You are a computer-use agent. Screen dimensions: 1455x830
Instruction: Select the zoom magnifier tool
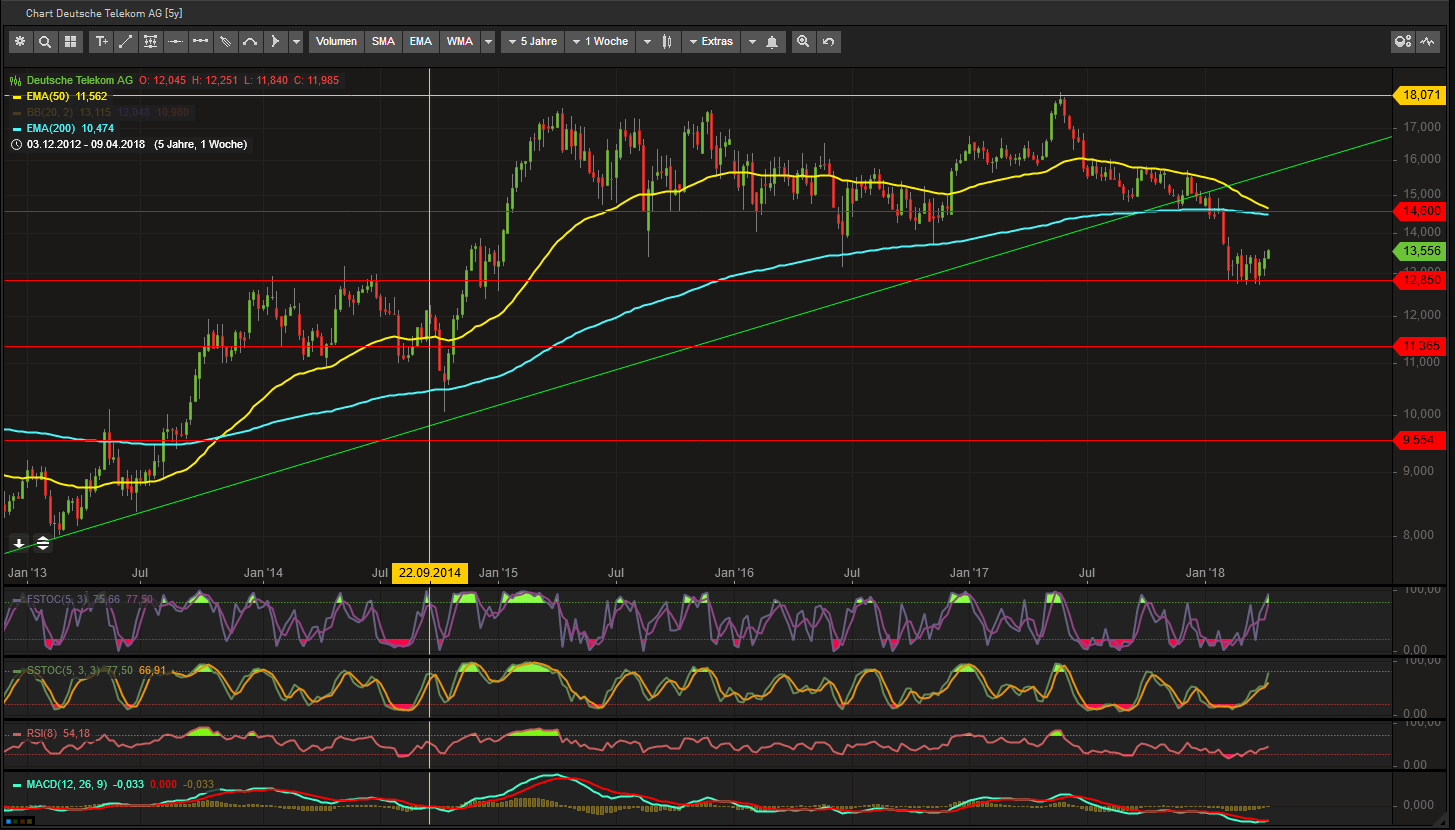pos(803,41)
